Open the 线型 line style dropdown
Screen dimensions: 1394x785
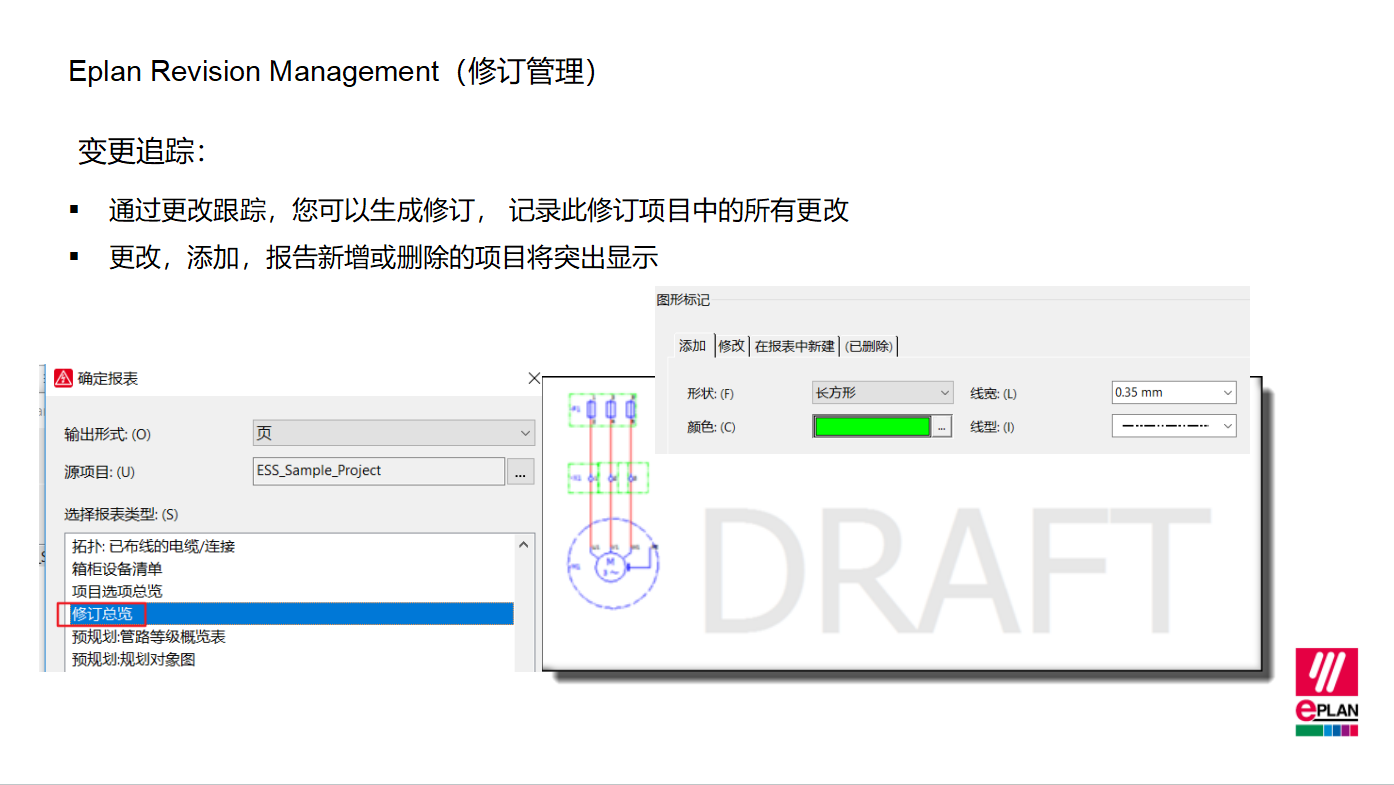point(1174,426)
